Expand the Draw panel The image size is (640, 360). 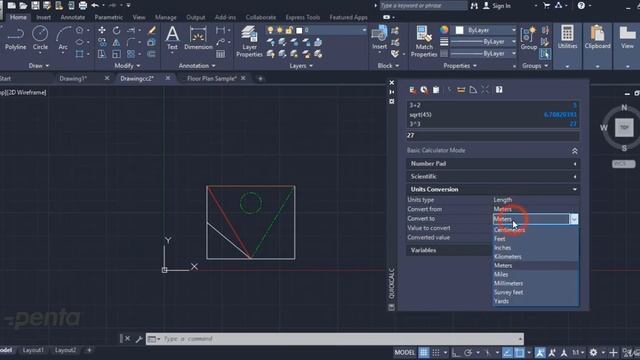coord(39,66)
